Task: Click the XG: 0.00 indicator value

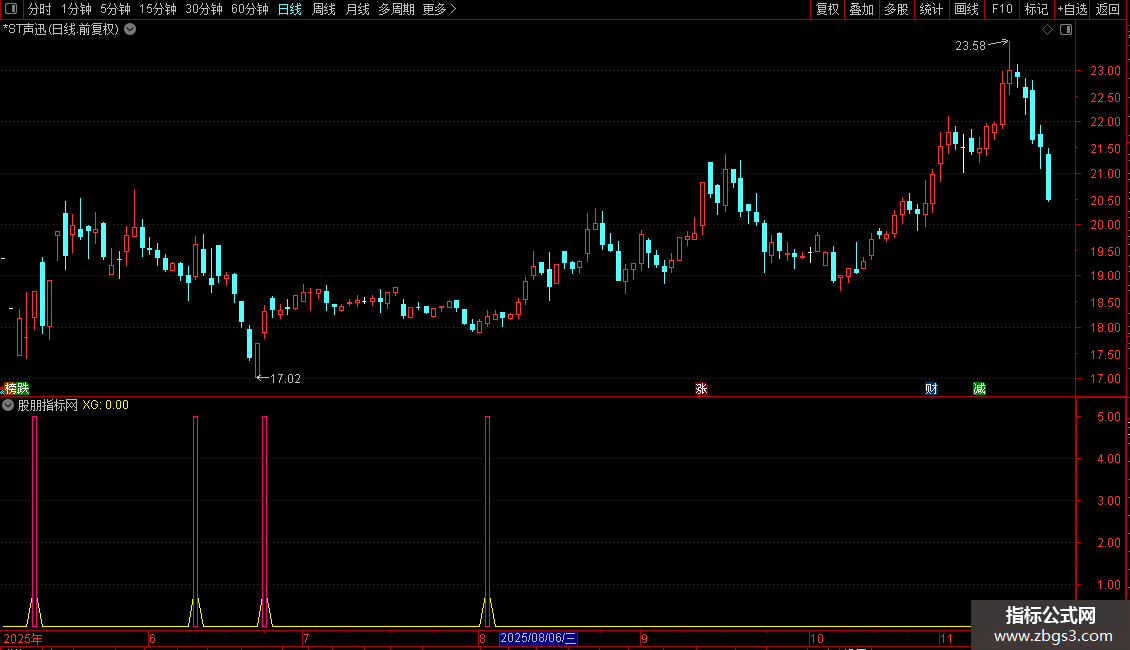Action: pyautogui.click(x=105, y=405)
